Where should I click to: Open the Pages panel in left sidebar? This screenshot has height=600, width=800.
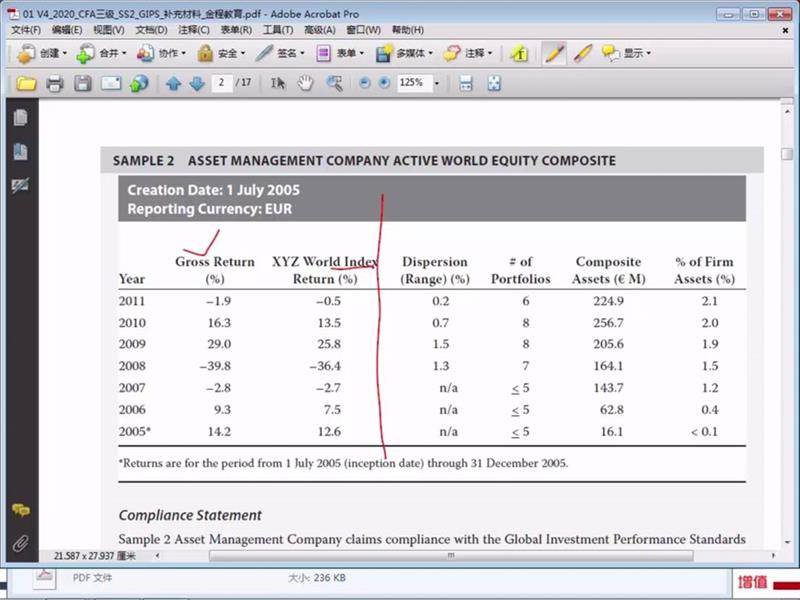[x=19, y=118]
